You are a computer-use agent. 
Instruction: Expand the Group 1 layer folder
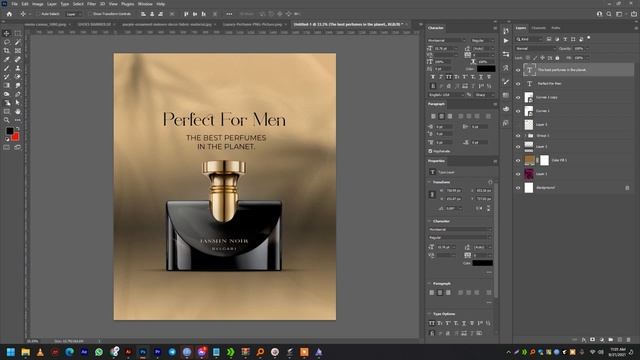click(x=525, y=136)
